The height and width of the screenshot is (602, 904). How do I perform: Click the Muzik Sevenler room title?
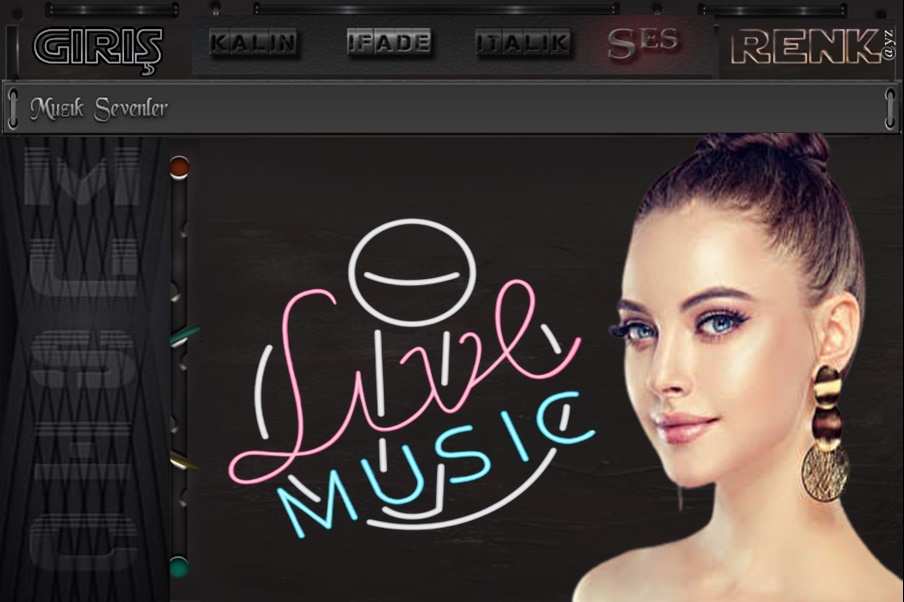pos(99,108)
